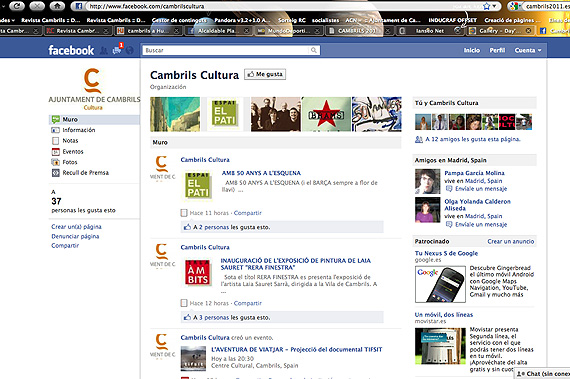Screen dimensions: 570x379
Task: Open the globe notifications icon
Action: point(130,50)
